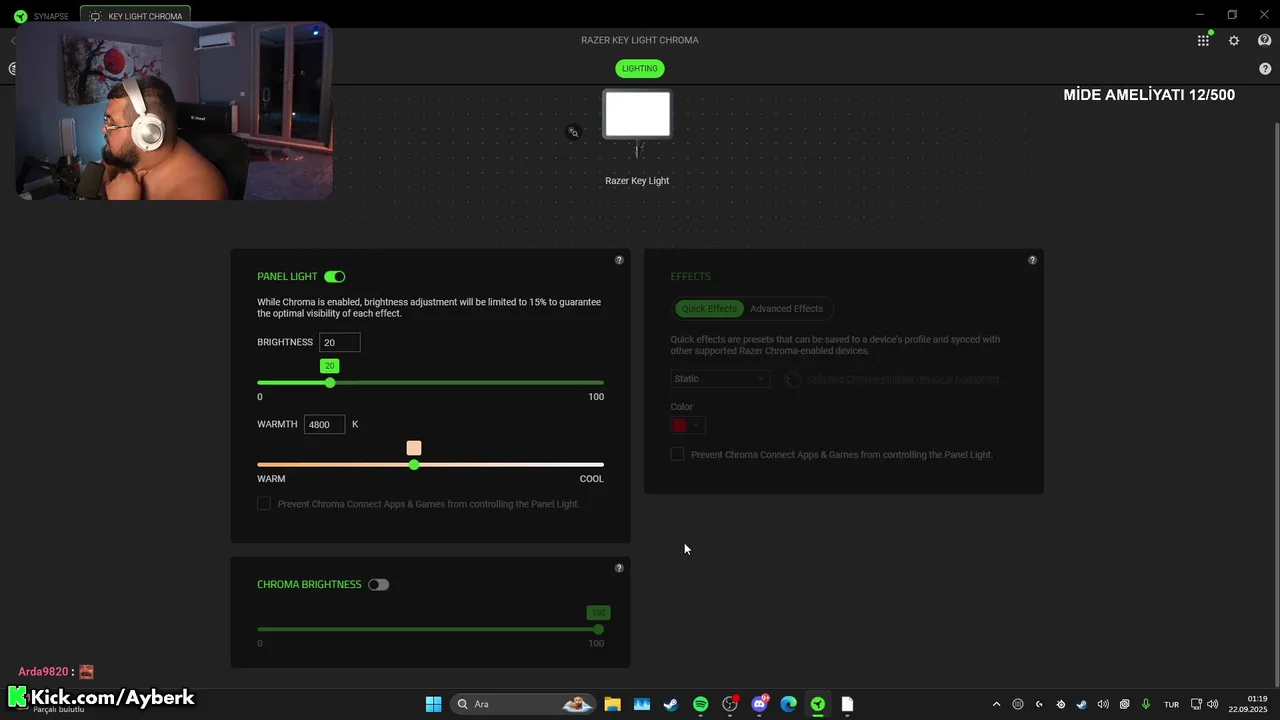Click the Steam icon in system tray
The width and height of the screenshot is (1280, 720).
1081,704
